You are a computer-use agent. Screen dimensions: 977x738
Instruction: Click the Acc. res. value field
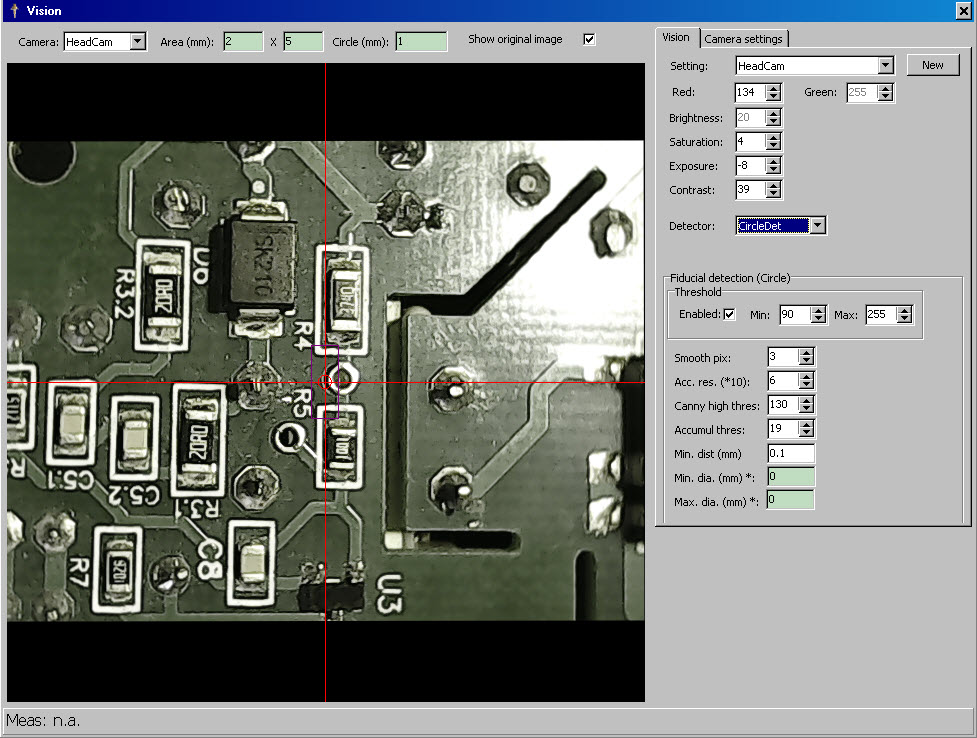point(783,381)
